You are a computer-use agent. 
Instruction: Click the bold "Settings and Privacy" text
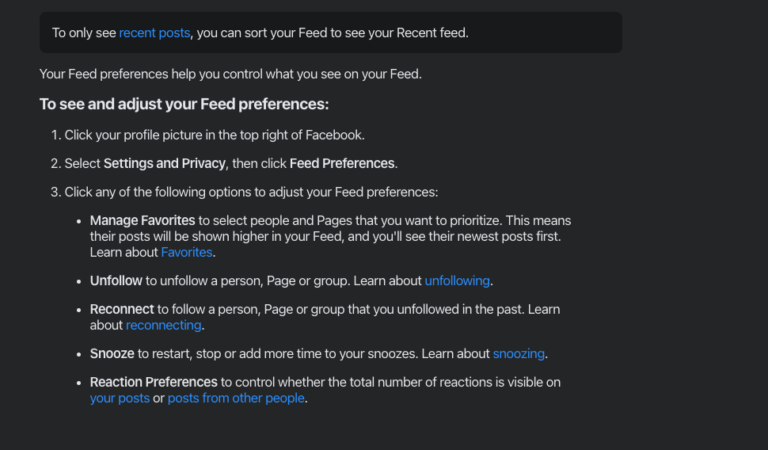[x=165, y=164]
